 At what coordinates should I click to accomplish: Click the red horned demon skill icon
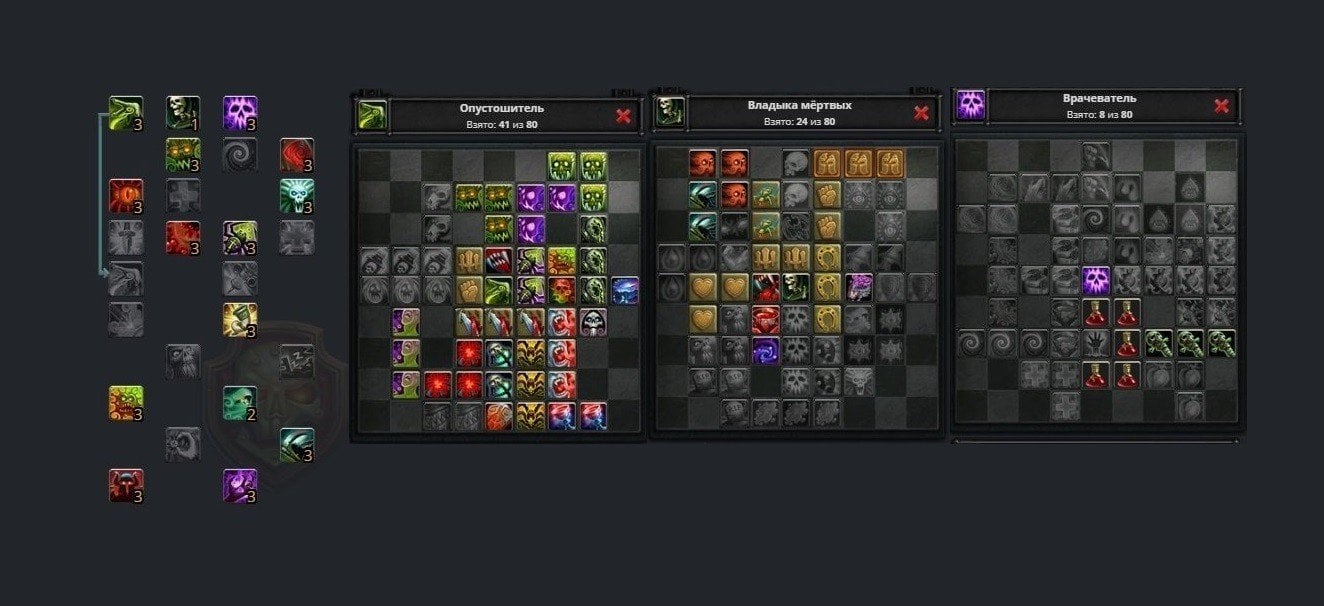pos(126,486)
